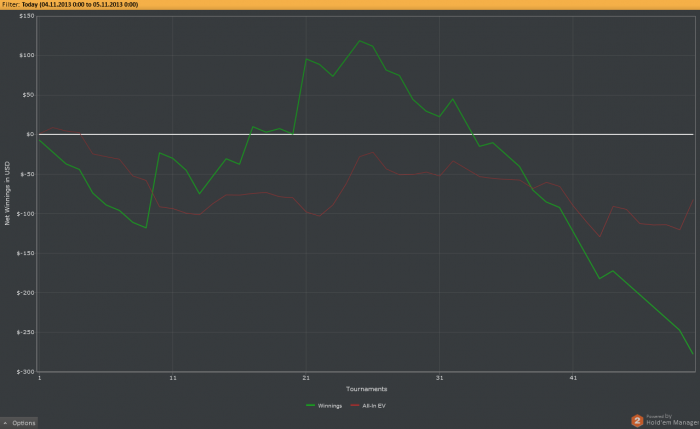
Task: Click the x-axis label 11
Action: [173, 378]
